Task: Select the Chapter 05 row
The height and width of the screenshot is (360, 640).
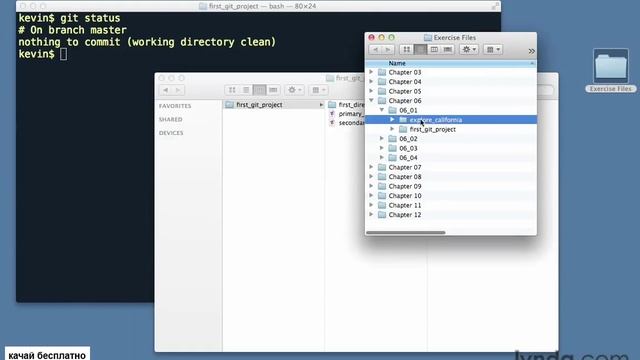Action: pyautogui.click(x=451, y=91)
